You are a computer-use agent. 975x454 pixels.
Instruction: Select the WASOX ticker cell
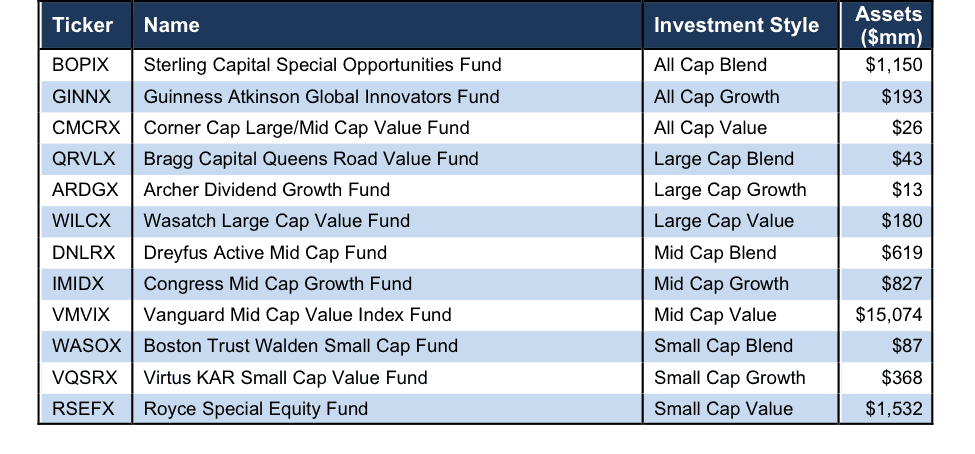[86, 346]
